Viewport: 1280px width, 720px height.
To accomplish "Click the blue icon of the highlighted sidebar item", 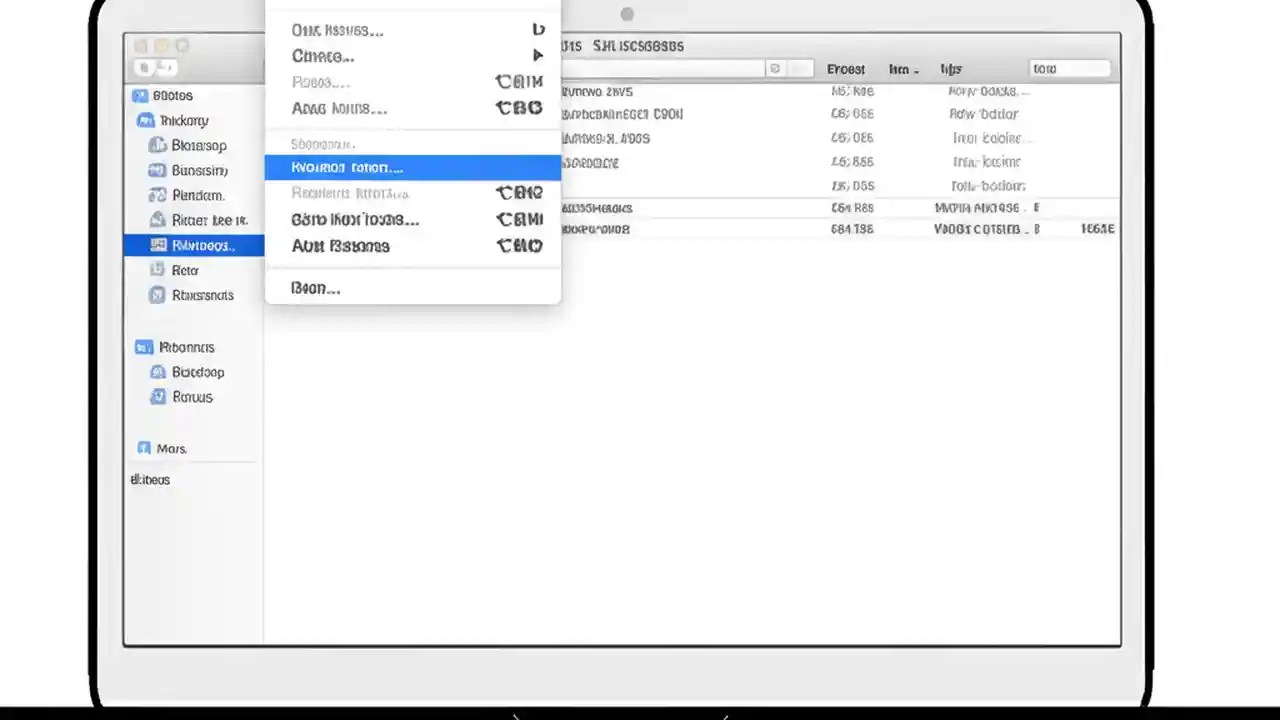I will pos(158,245).
